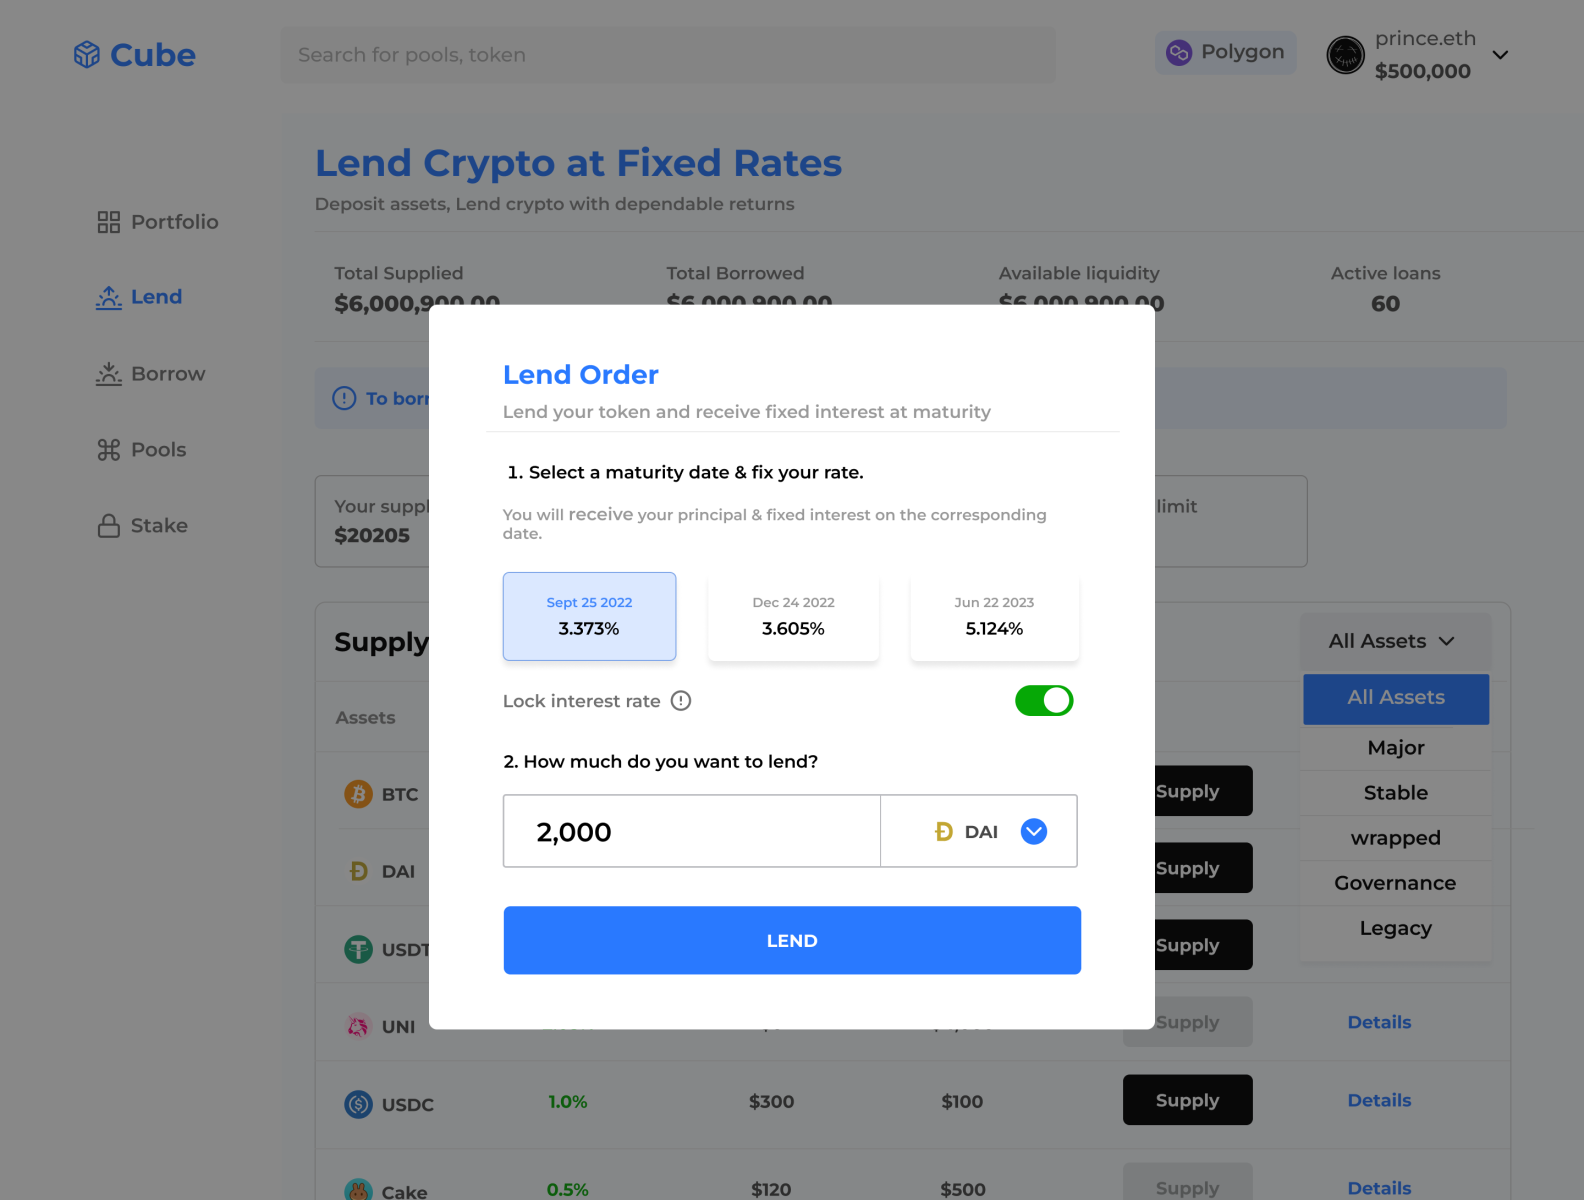Select the Portfolio sidebar icon
Viewport: 1584px width, 1200px height.
108,221
